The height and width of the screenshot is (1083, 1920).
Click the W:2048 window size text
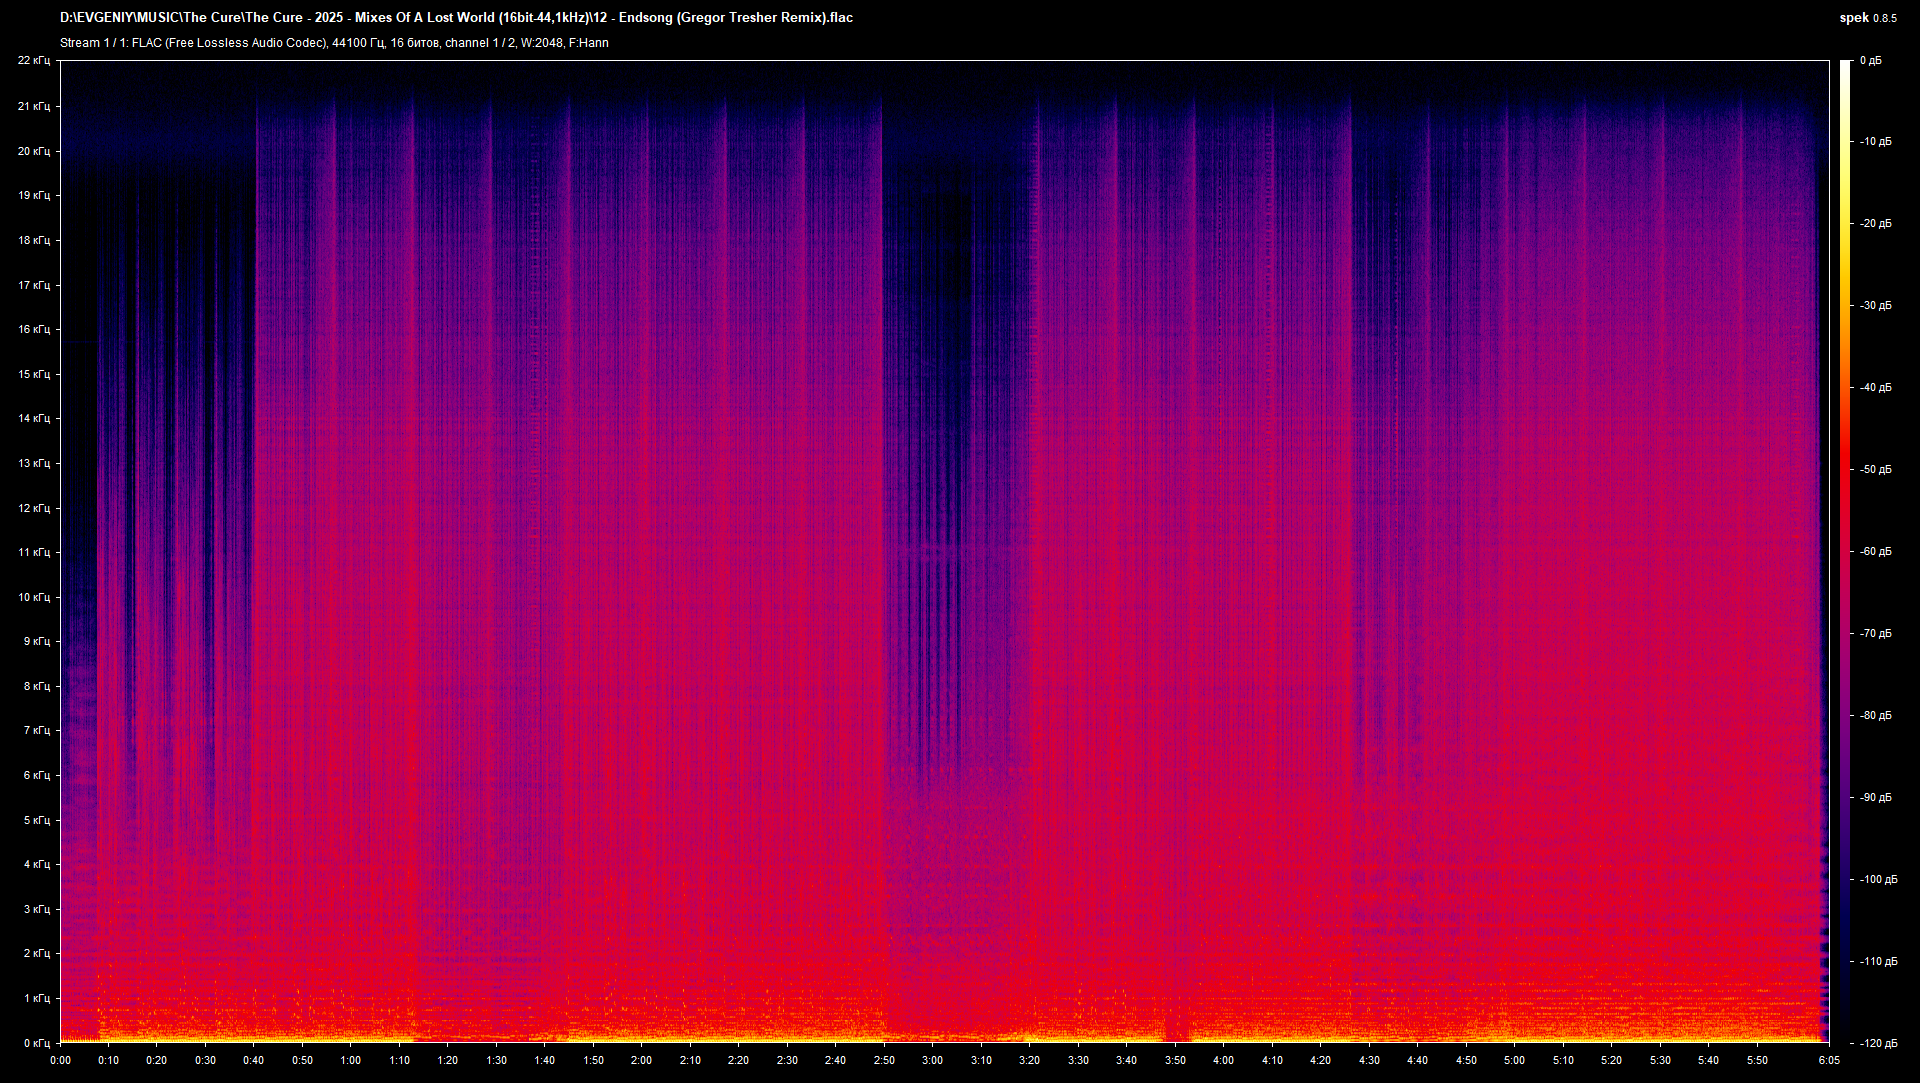[x=541, y=42]
